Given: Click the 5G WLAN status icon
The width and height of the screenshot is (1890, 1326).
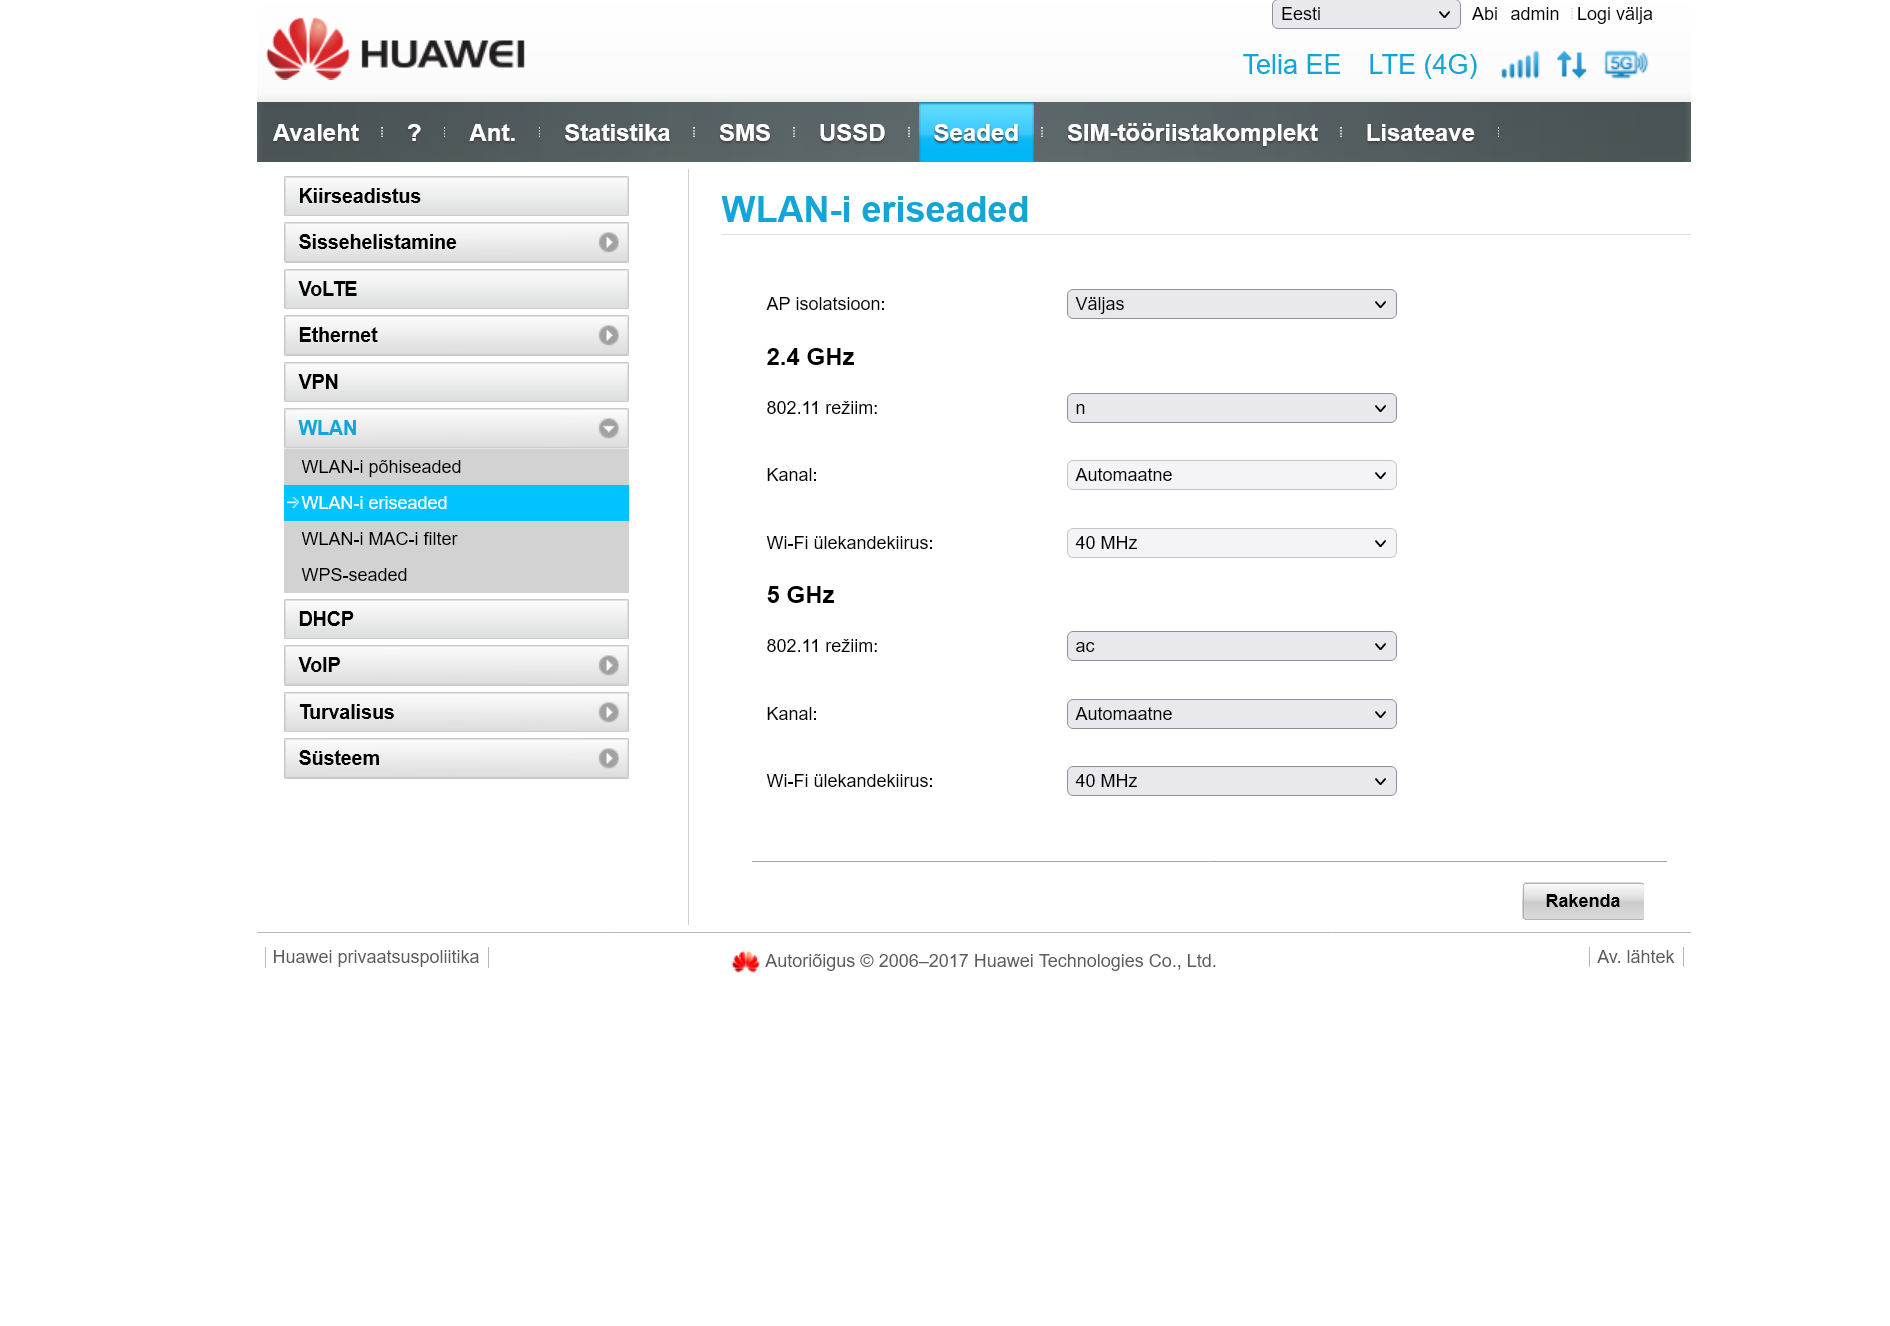Looking at the screenshot, I should point(1626,64).
